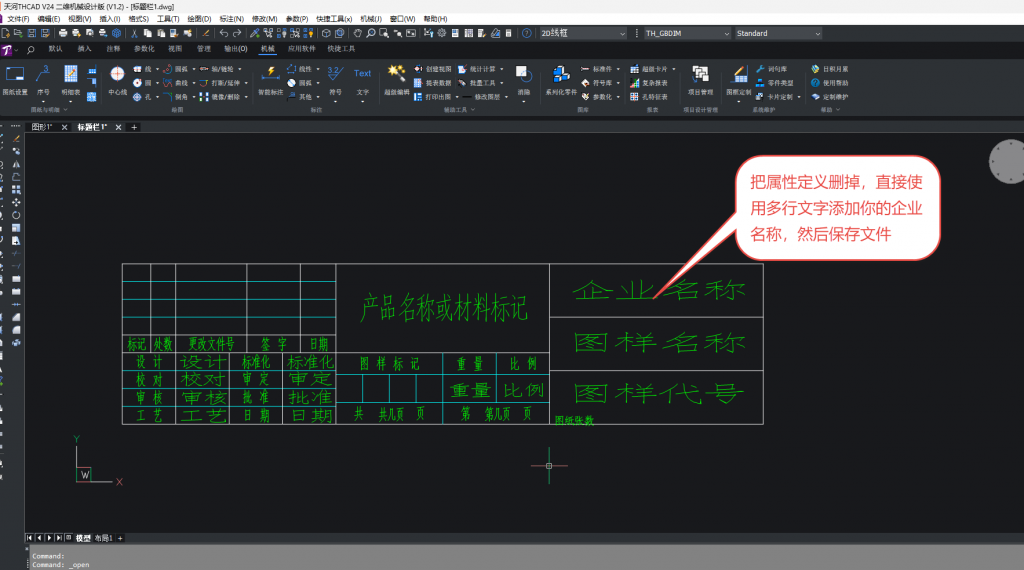Click the 创建视图 create view button
Image resolution: width=1024 pixels, height=570 pixels.
point(432,69)
